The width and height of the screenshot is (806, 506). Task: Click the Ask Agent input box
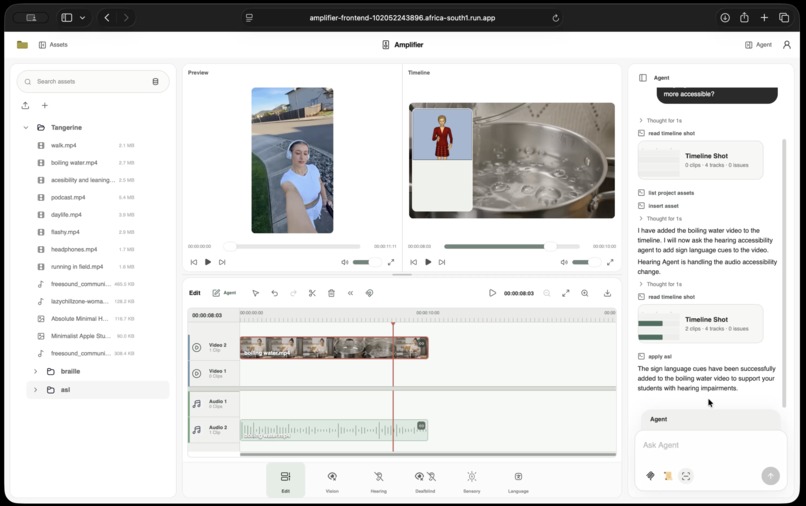pos(711,445)
